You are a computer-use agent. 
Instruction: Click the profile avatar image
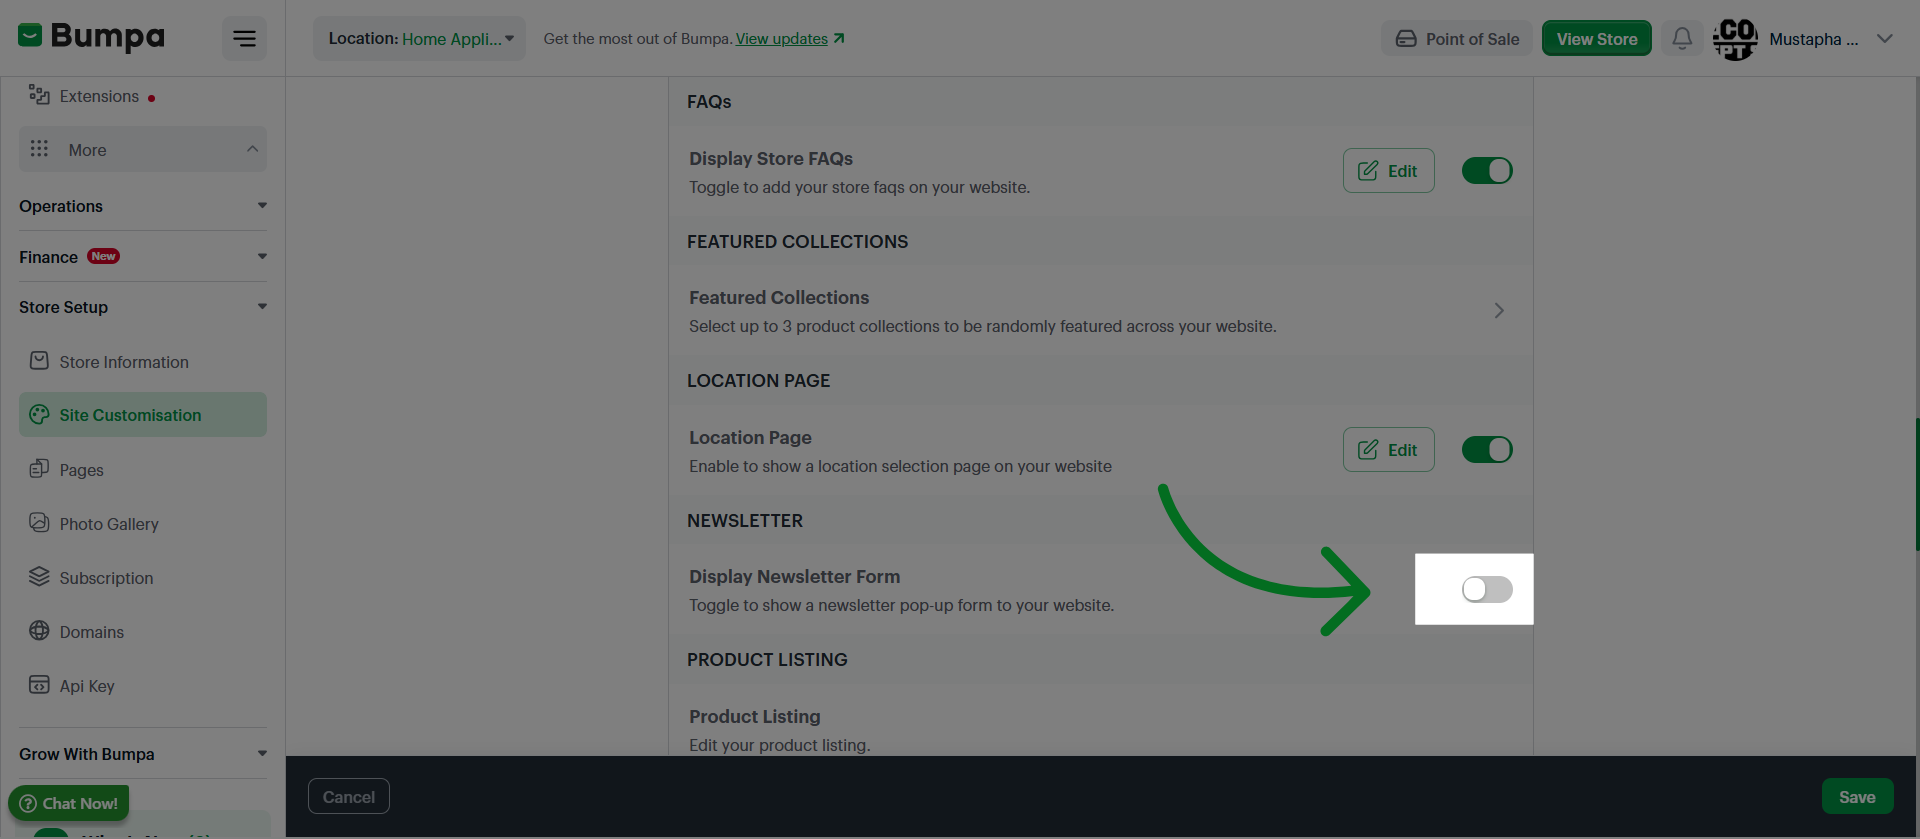click(x=1735, y=39)
